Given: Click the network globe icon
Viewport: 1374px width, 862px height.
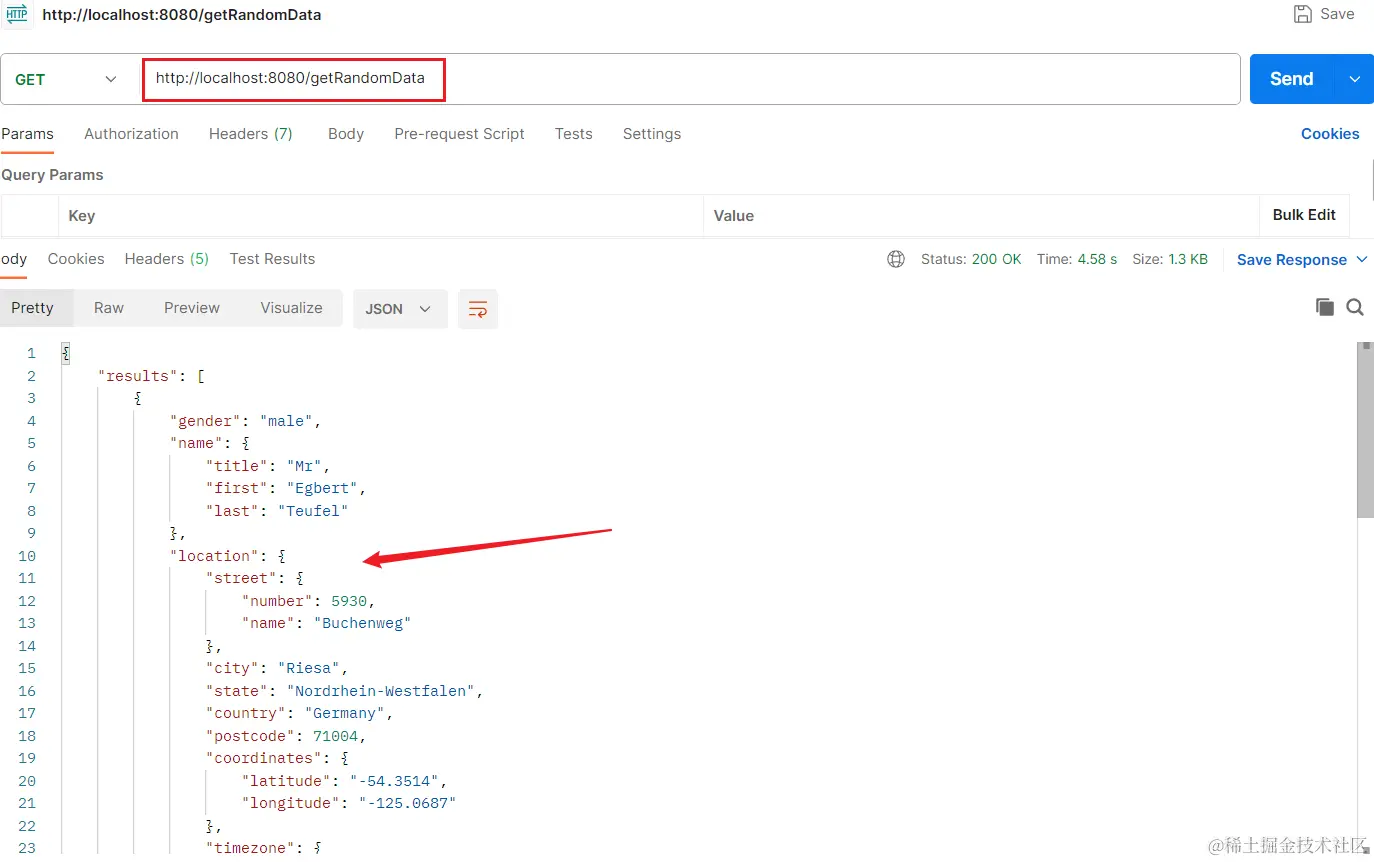Looking at the screenshot, I should click(x=896, y=259).
